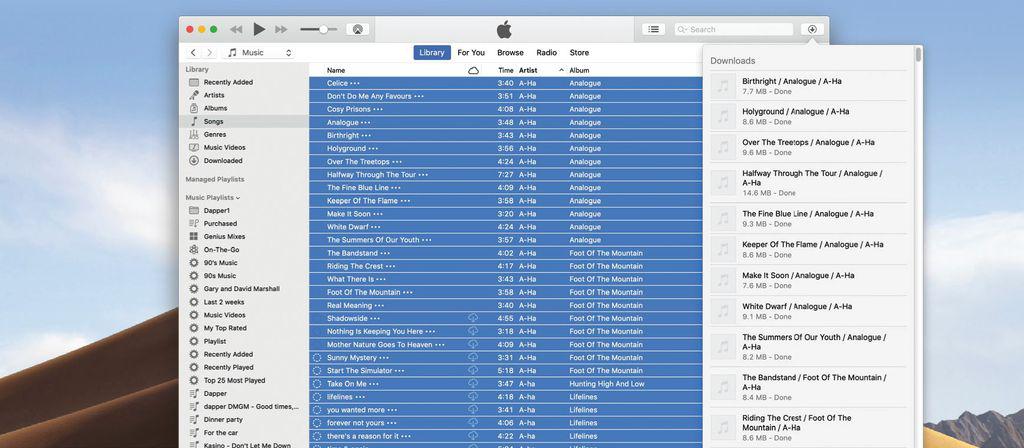This screenshot has height=448, width=1024.
Task: Open the Dinner party playlist
Action: pyautogui.click(x=244, y=419)
